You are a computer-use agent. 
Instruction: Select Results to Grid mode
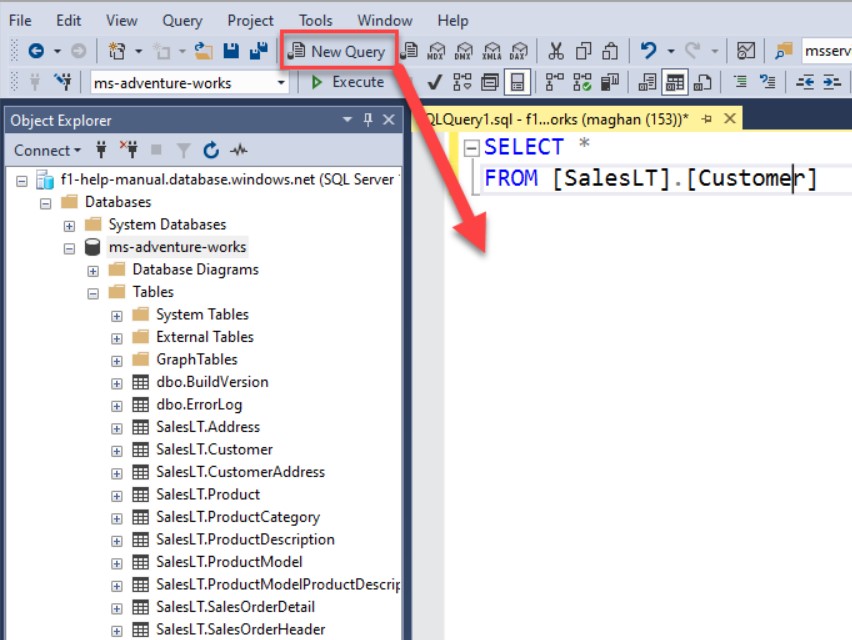point(675,83)
